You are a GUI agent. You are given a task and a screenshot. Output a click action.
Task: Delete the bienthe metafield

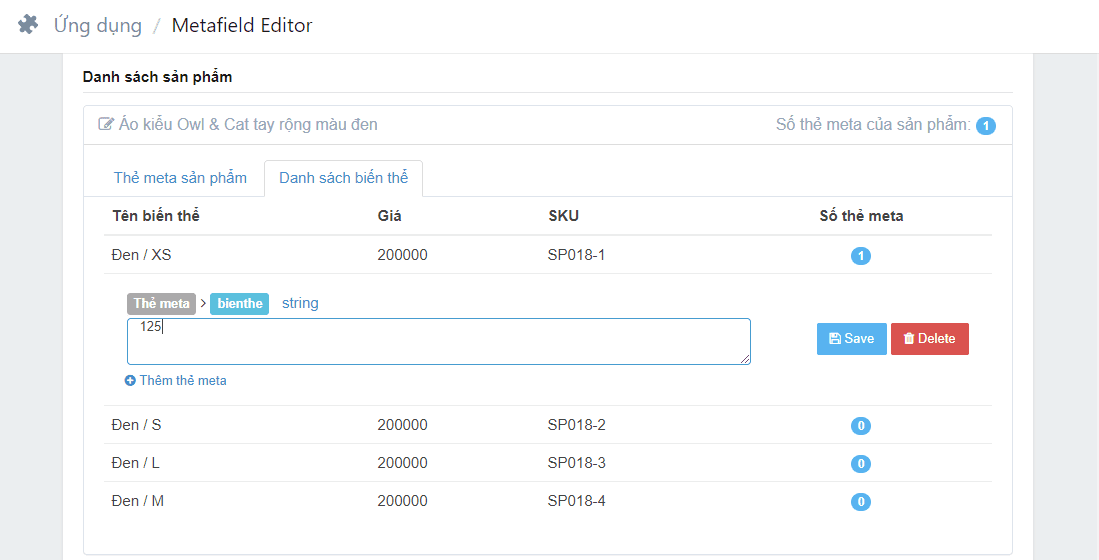(x=929, y=339)
